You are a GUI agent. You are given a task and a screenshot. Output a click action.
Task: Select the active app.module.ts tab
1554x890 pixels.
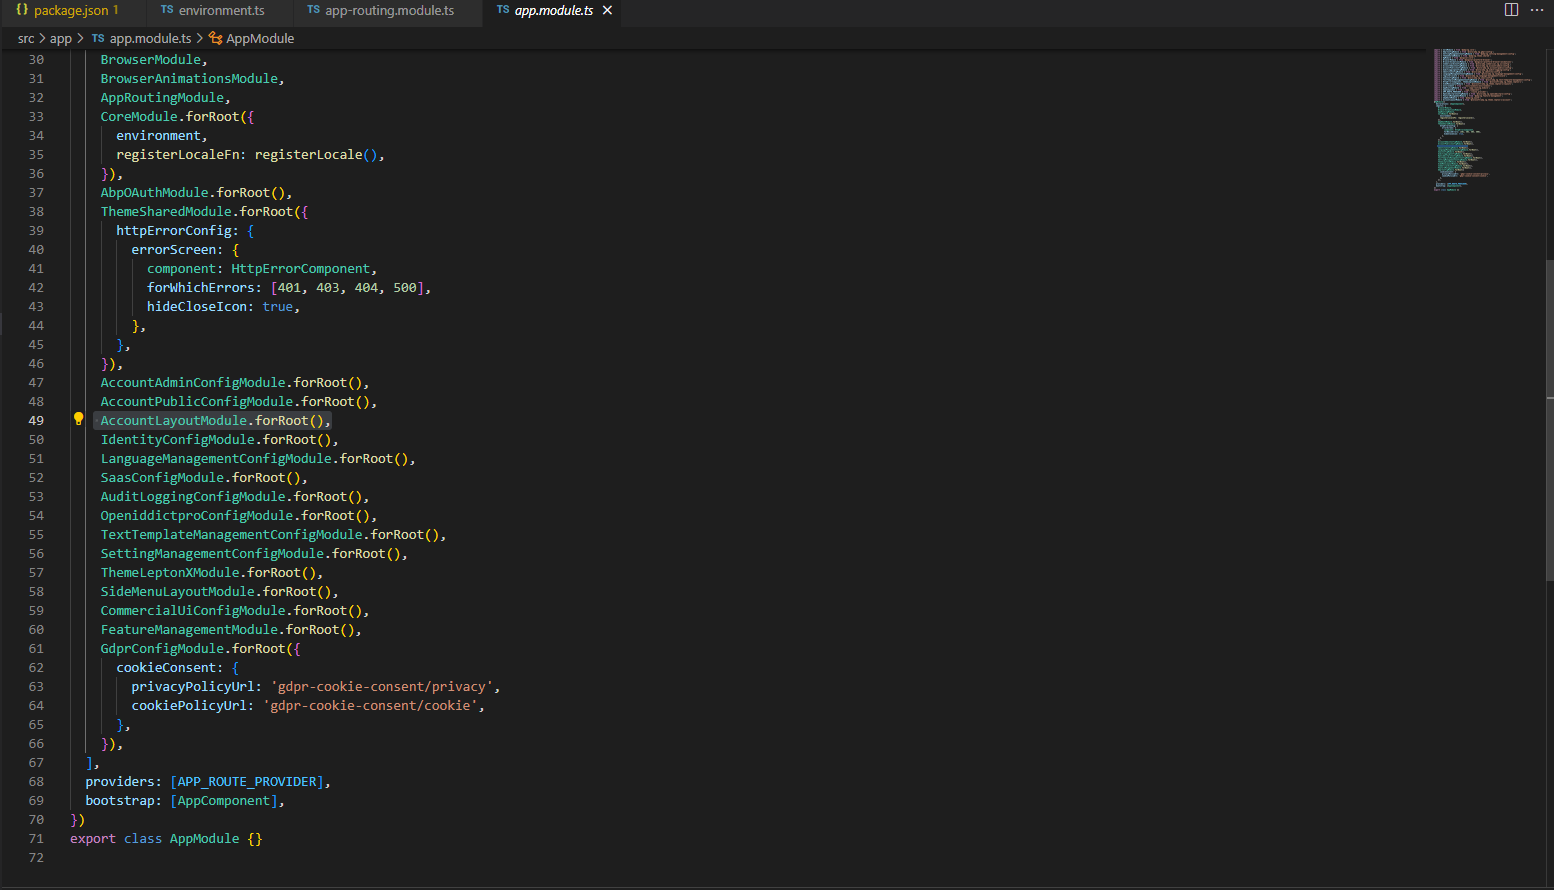click(x=552, y=10)
